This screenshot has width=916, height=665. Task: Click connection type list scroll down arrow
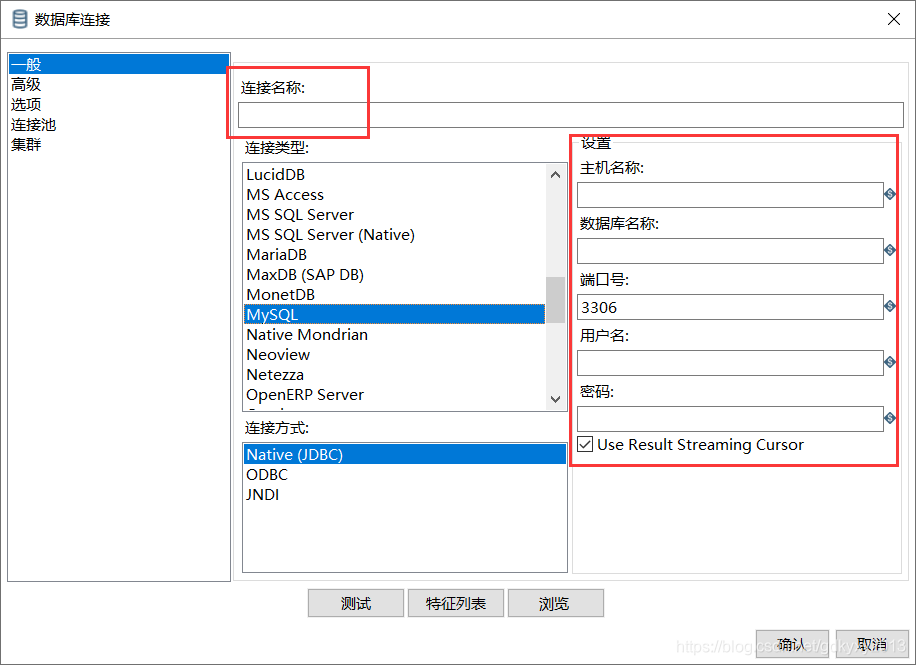[x=556, y=399]
